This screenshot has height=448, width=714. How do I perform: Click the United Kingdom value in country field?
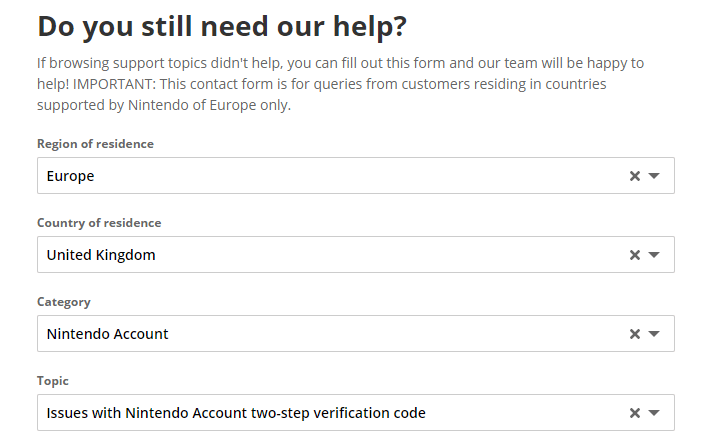[101, 255]
